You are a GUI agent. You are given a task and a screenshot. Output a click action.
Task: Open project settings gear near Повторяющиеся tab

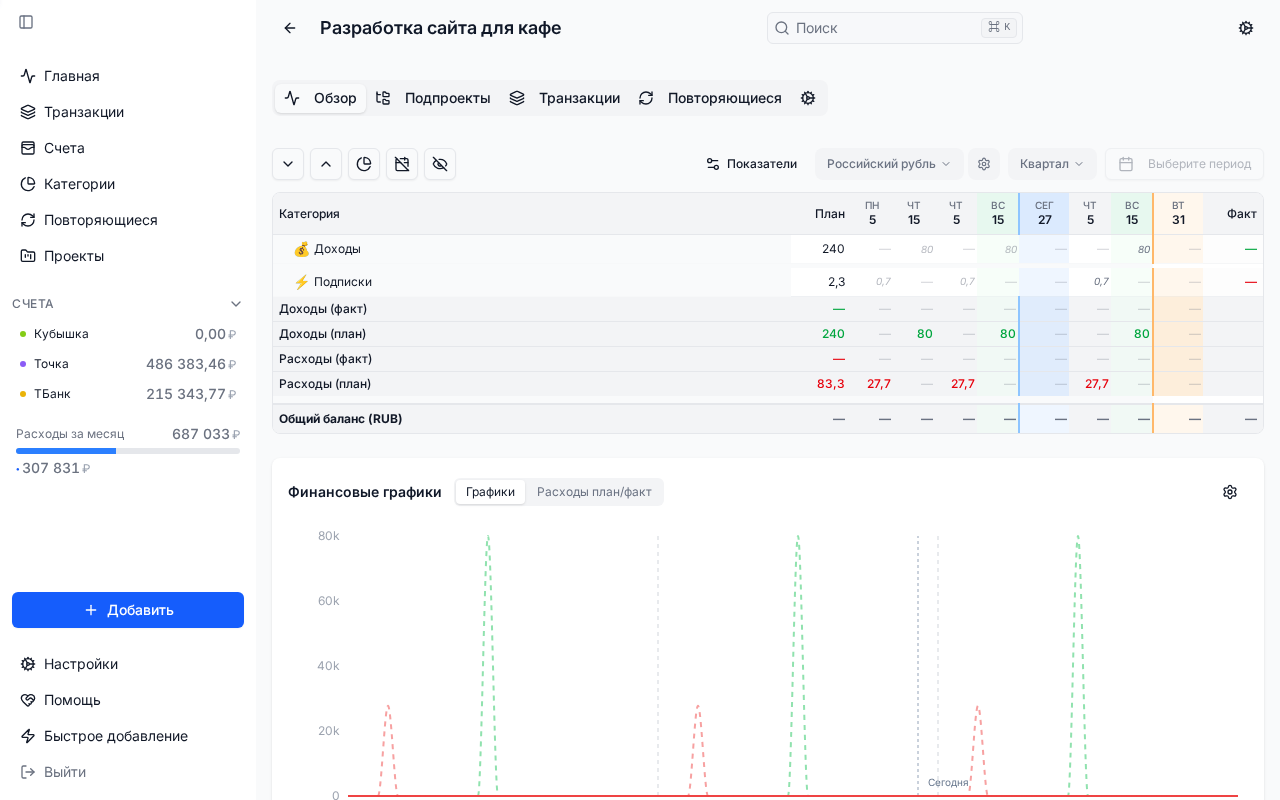[808, 98]
